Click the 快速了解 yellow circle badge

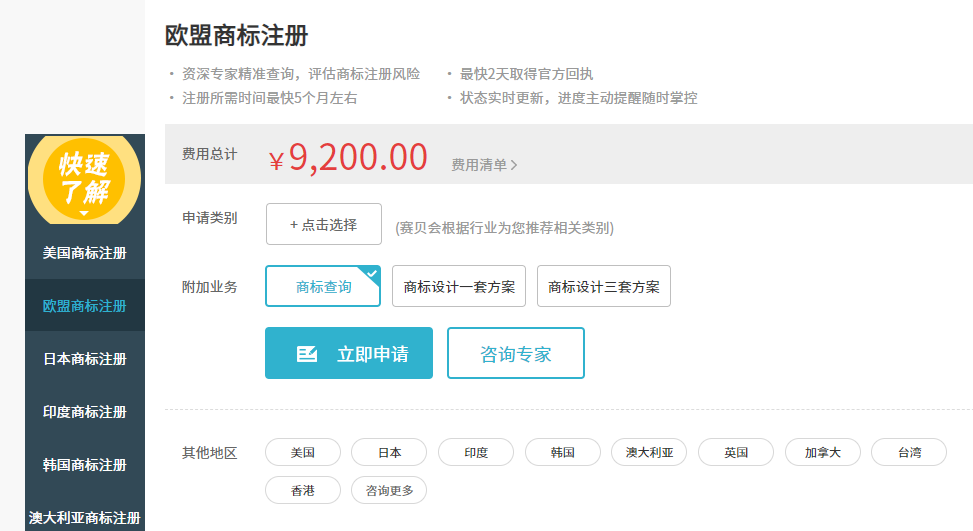[x=85, y=179]
